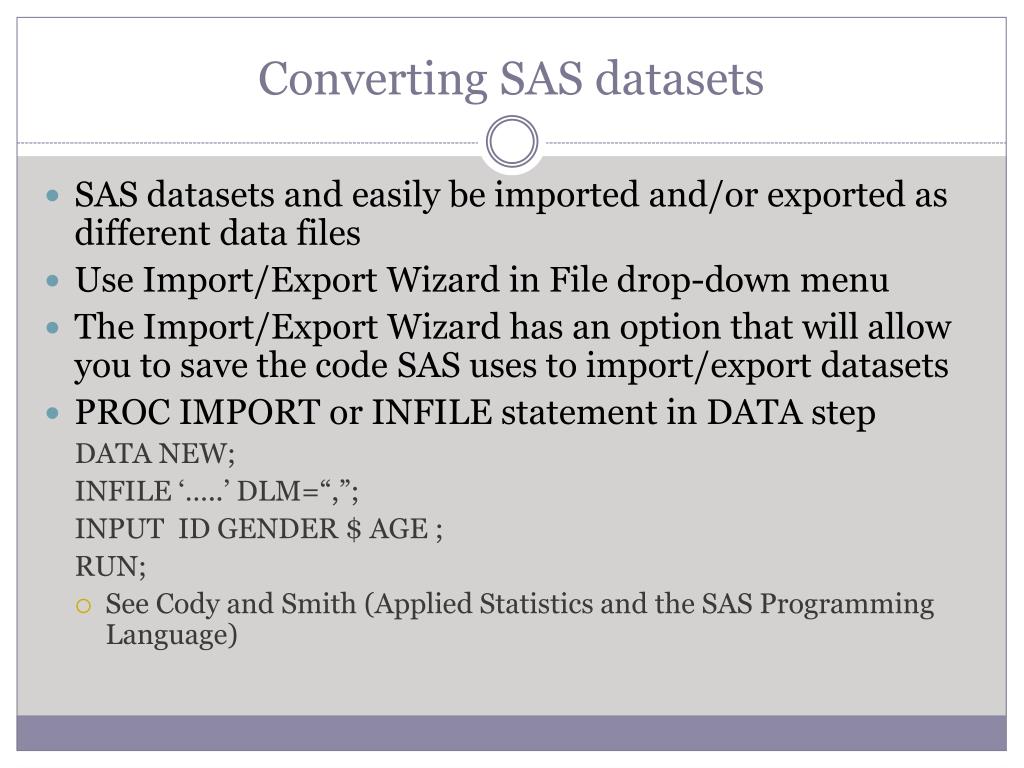The width and height of the screenshot is (1024, 768).
Task: Click the circle ornament below the title
Action: click(x=512, y=142)
